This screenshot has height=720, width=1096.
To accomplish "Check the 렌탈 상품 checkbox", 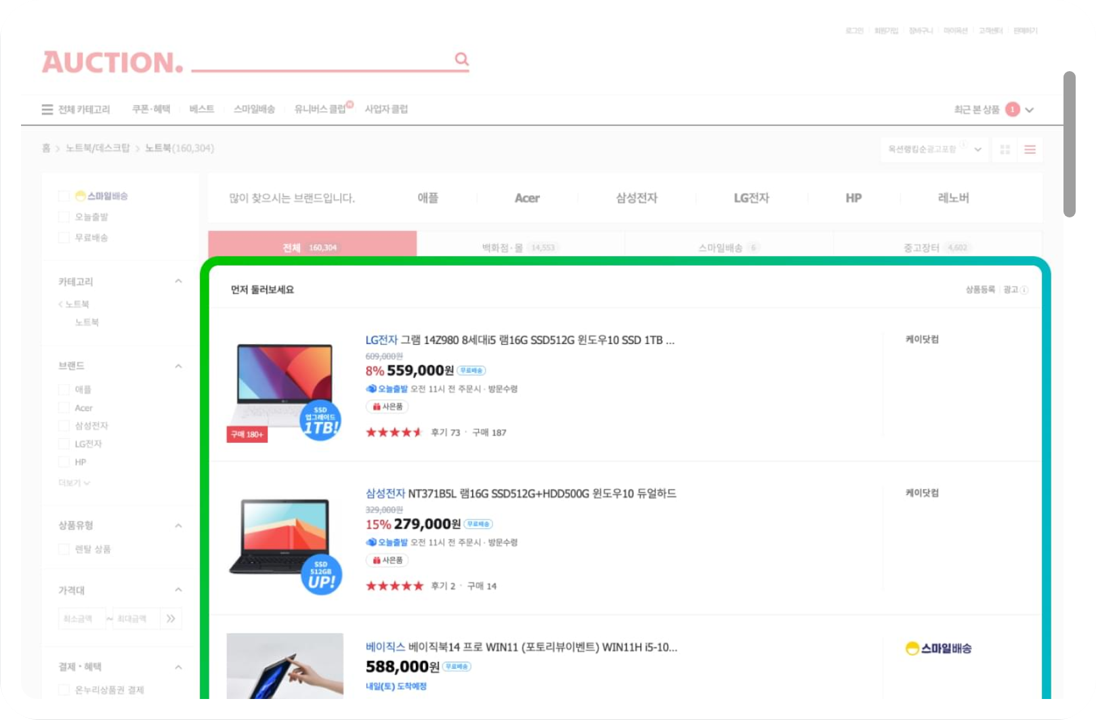I will coord(64,549).
